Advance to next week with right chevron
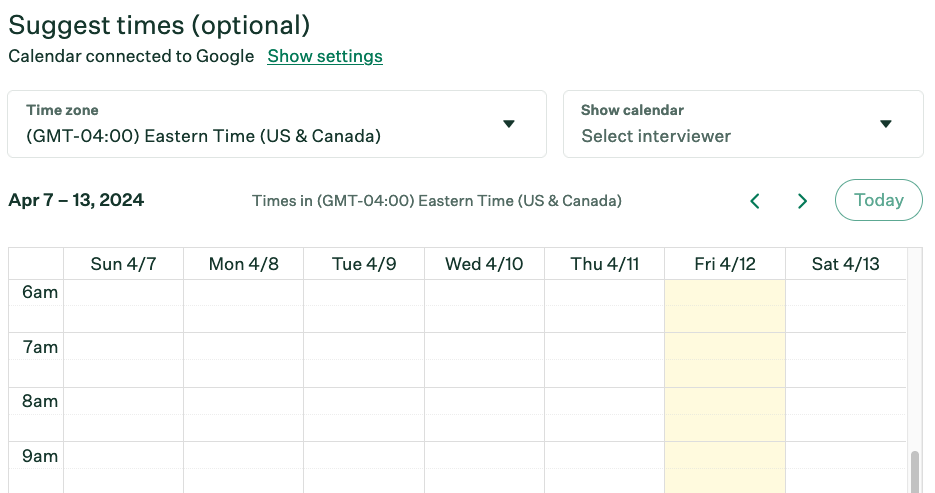This screenshot has height=493, width=935. [x=802, y=201]
